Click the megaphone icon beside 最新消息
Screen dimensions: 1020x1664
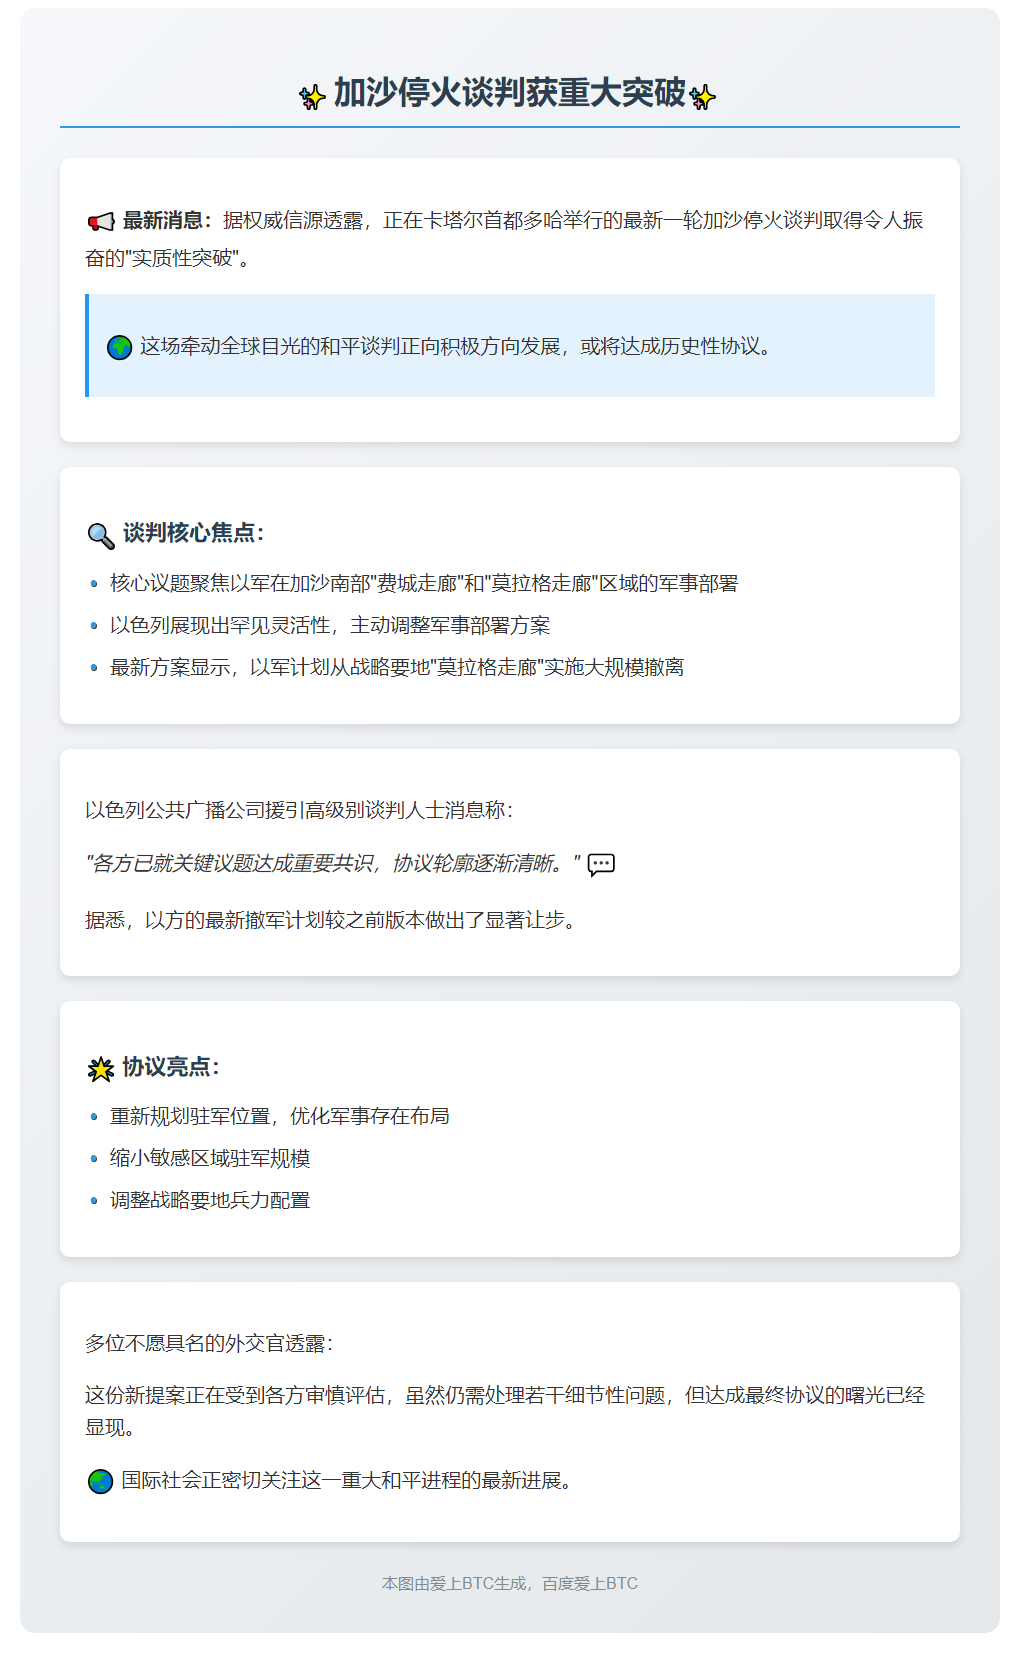[x=101, y=221]
